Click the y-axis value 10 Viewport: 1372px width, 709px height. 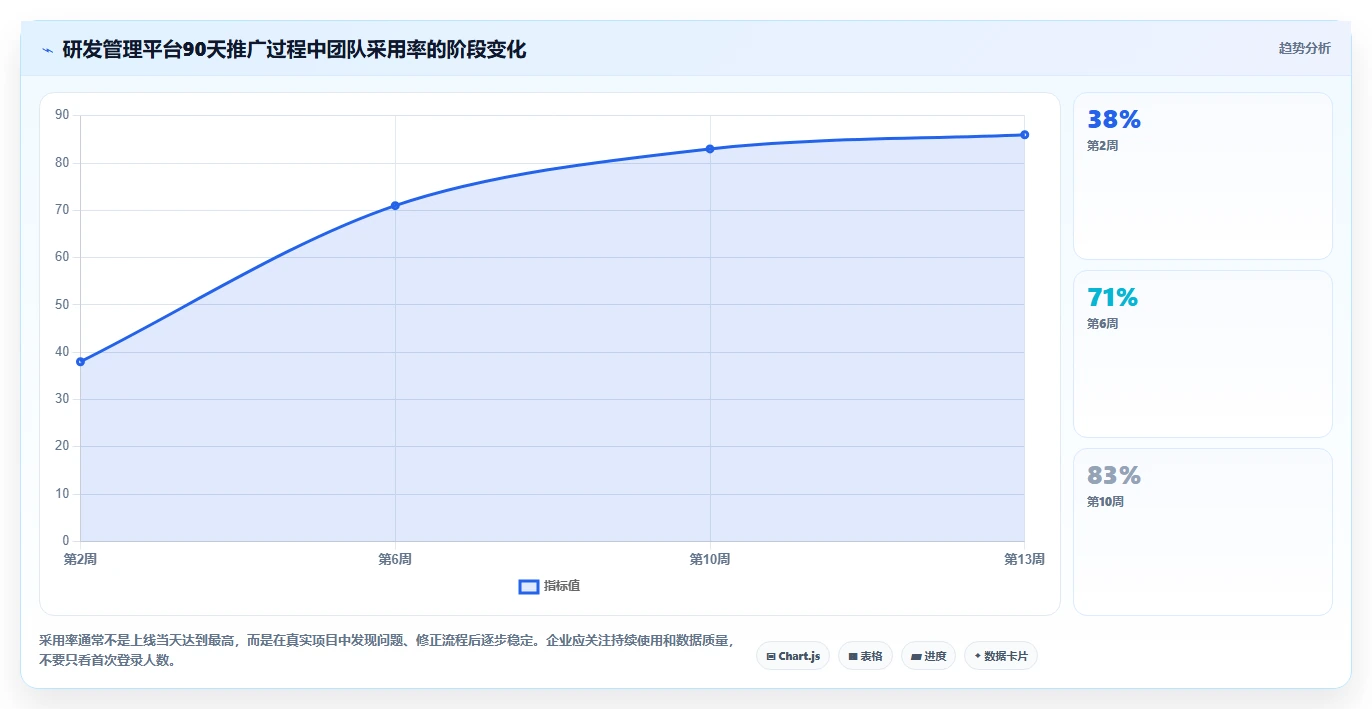(62, 494)
